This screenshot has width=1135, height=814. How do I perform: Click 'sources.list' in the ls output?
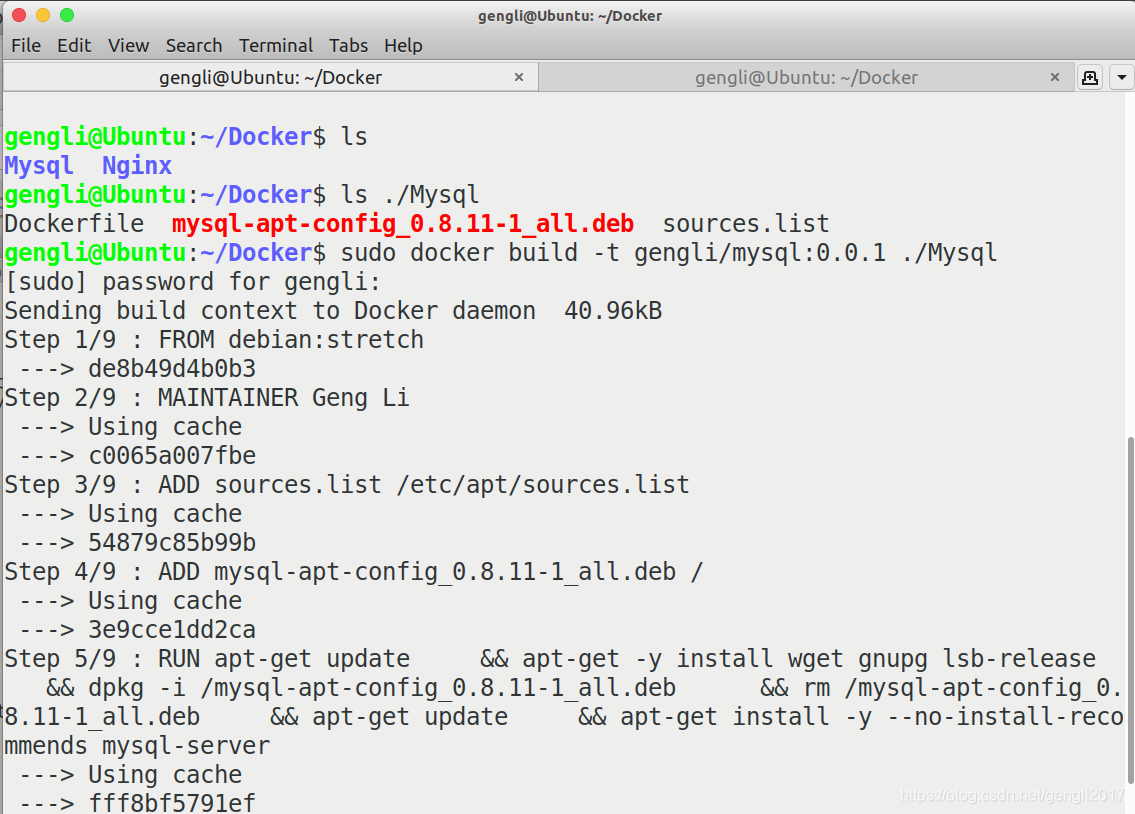coord(746,224)
